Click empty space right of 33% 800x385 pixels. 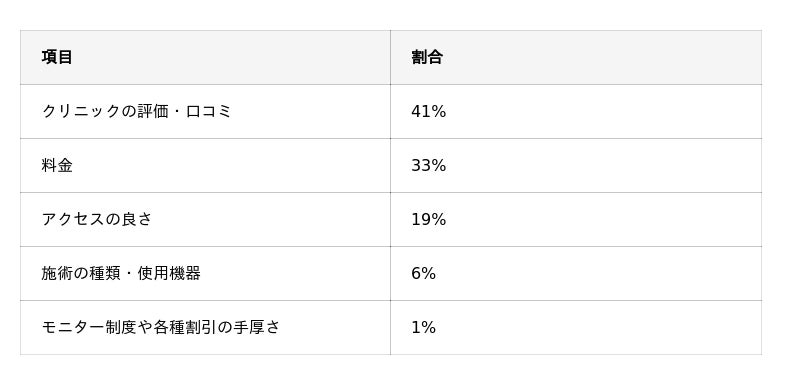coord(602,165)
